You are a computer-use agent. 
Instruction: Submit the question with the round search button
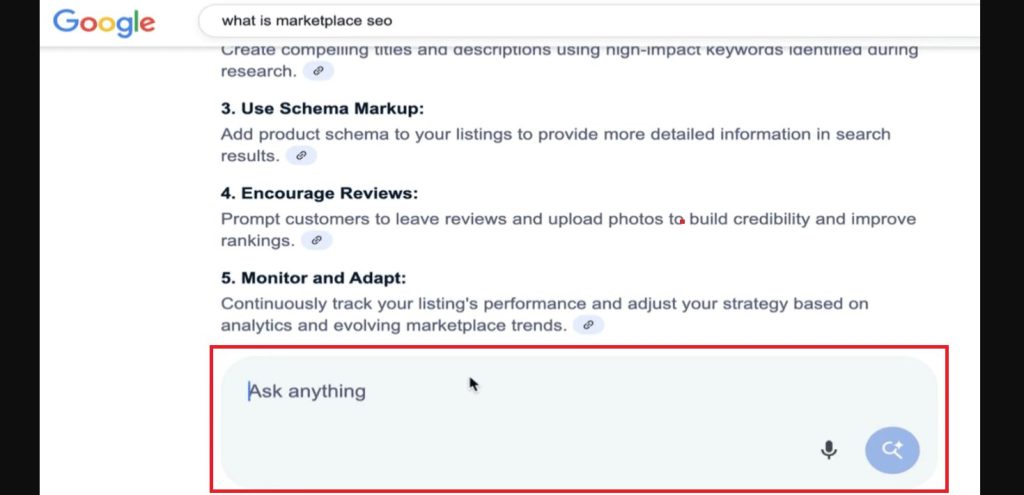pyautogui.click(x=892, y=450)
